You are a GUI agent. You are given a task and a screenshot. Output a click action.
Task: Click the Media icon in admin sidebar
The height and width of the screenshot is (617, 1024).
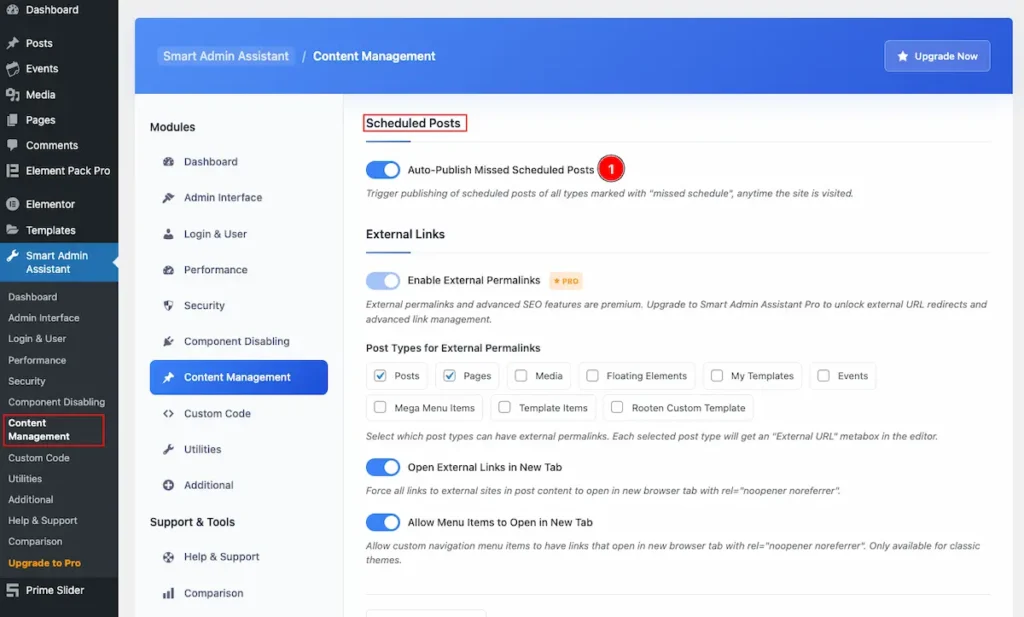(12, 95)
